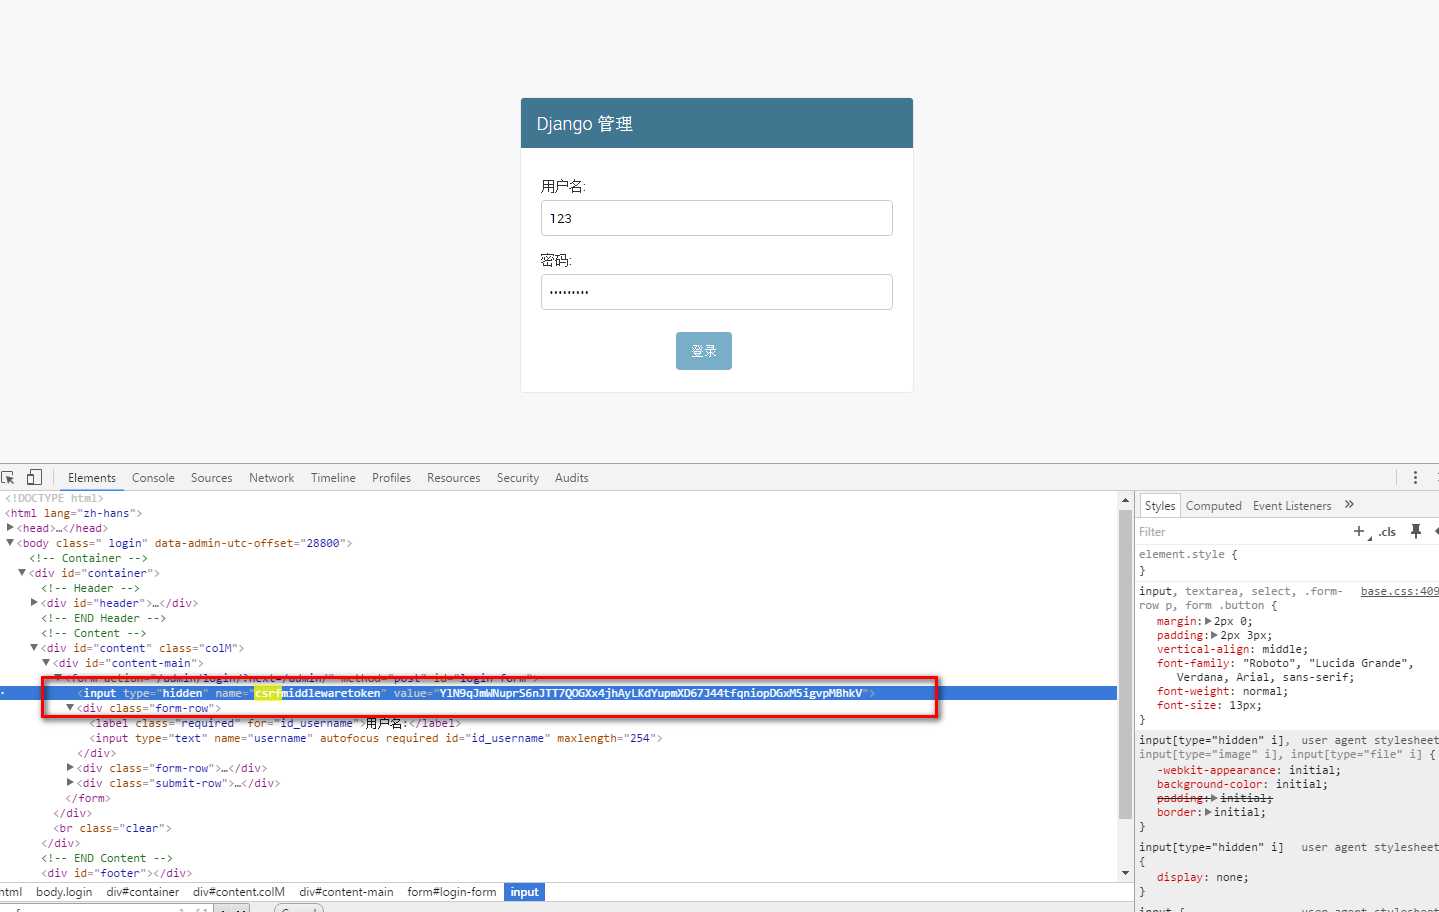The height and width of the screenshot is (912, 1439).
Task: Switch to the Console tab
Action: pos(153,478)
